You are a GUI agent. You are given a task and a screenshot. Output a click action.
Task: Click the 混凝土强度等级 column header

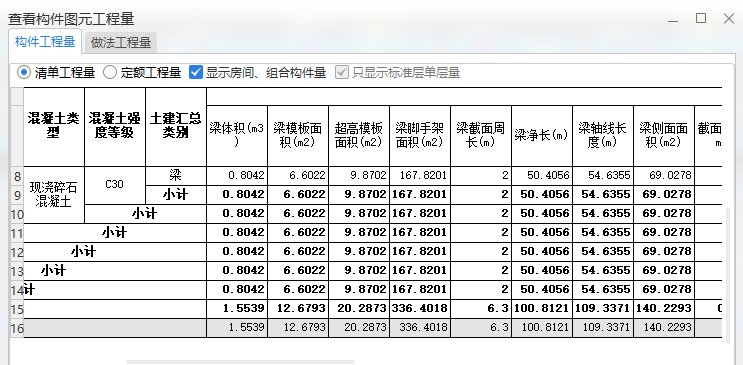coord(115,127)
